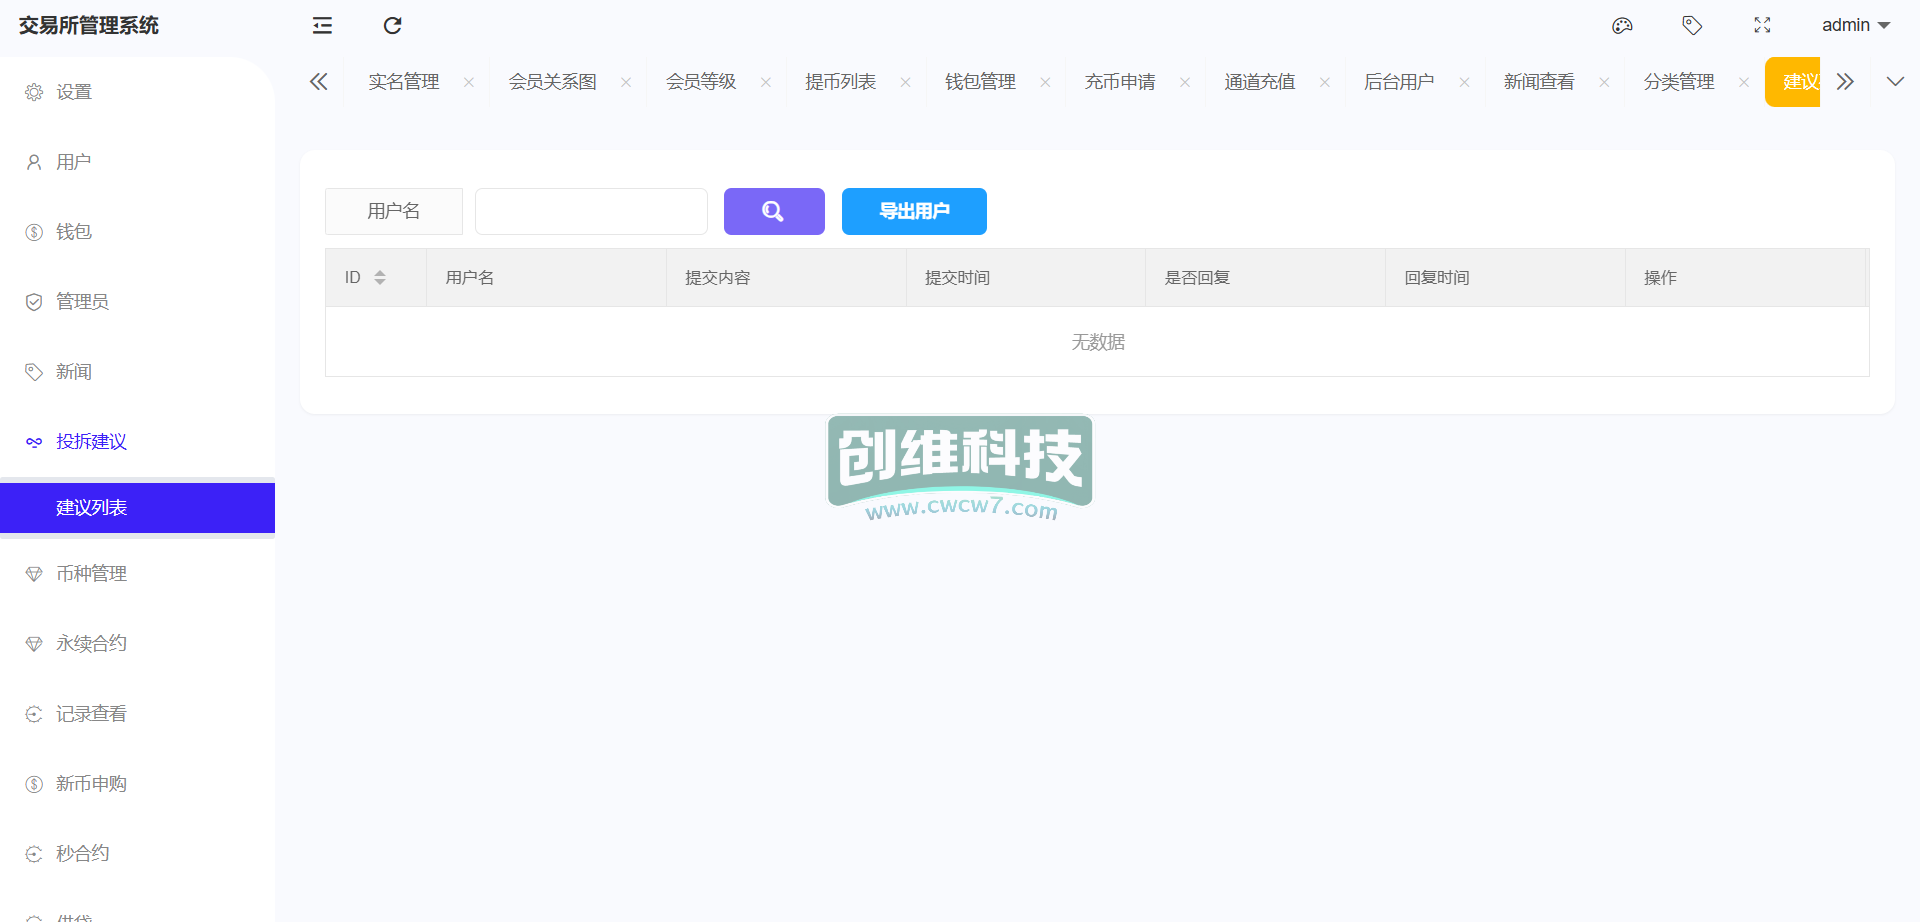Click the refresh page icon
Viewport: 1920px width, 922px height.
[392, 26]
